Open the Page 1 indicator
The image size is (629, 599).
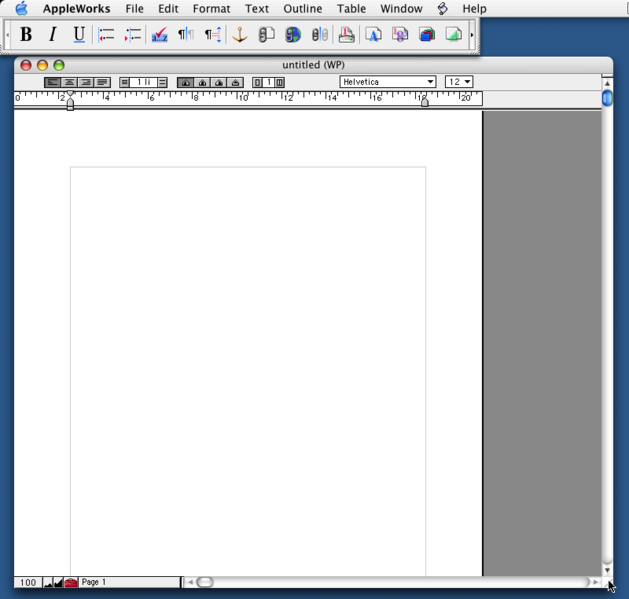tap(129, 582)
